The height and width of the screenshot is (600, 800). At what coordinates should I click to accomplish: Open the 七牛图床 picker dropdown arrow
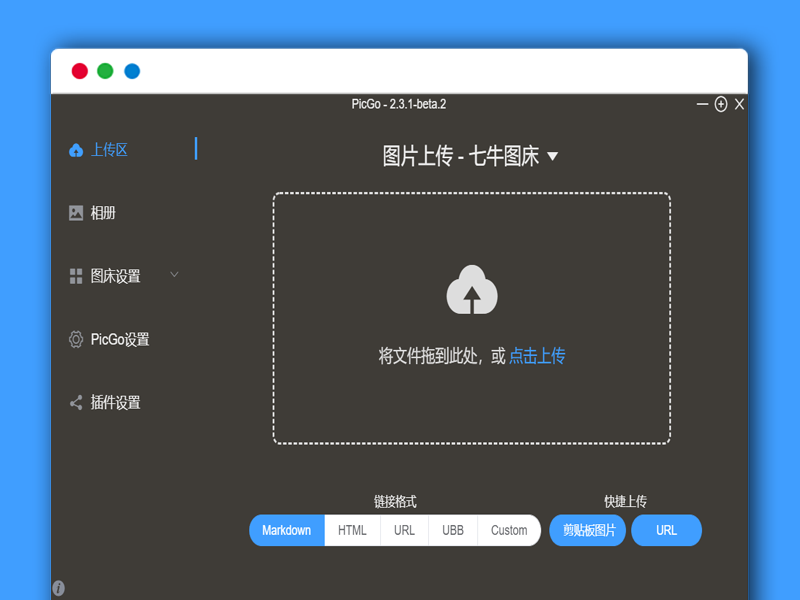(553, 156)
